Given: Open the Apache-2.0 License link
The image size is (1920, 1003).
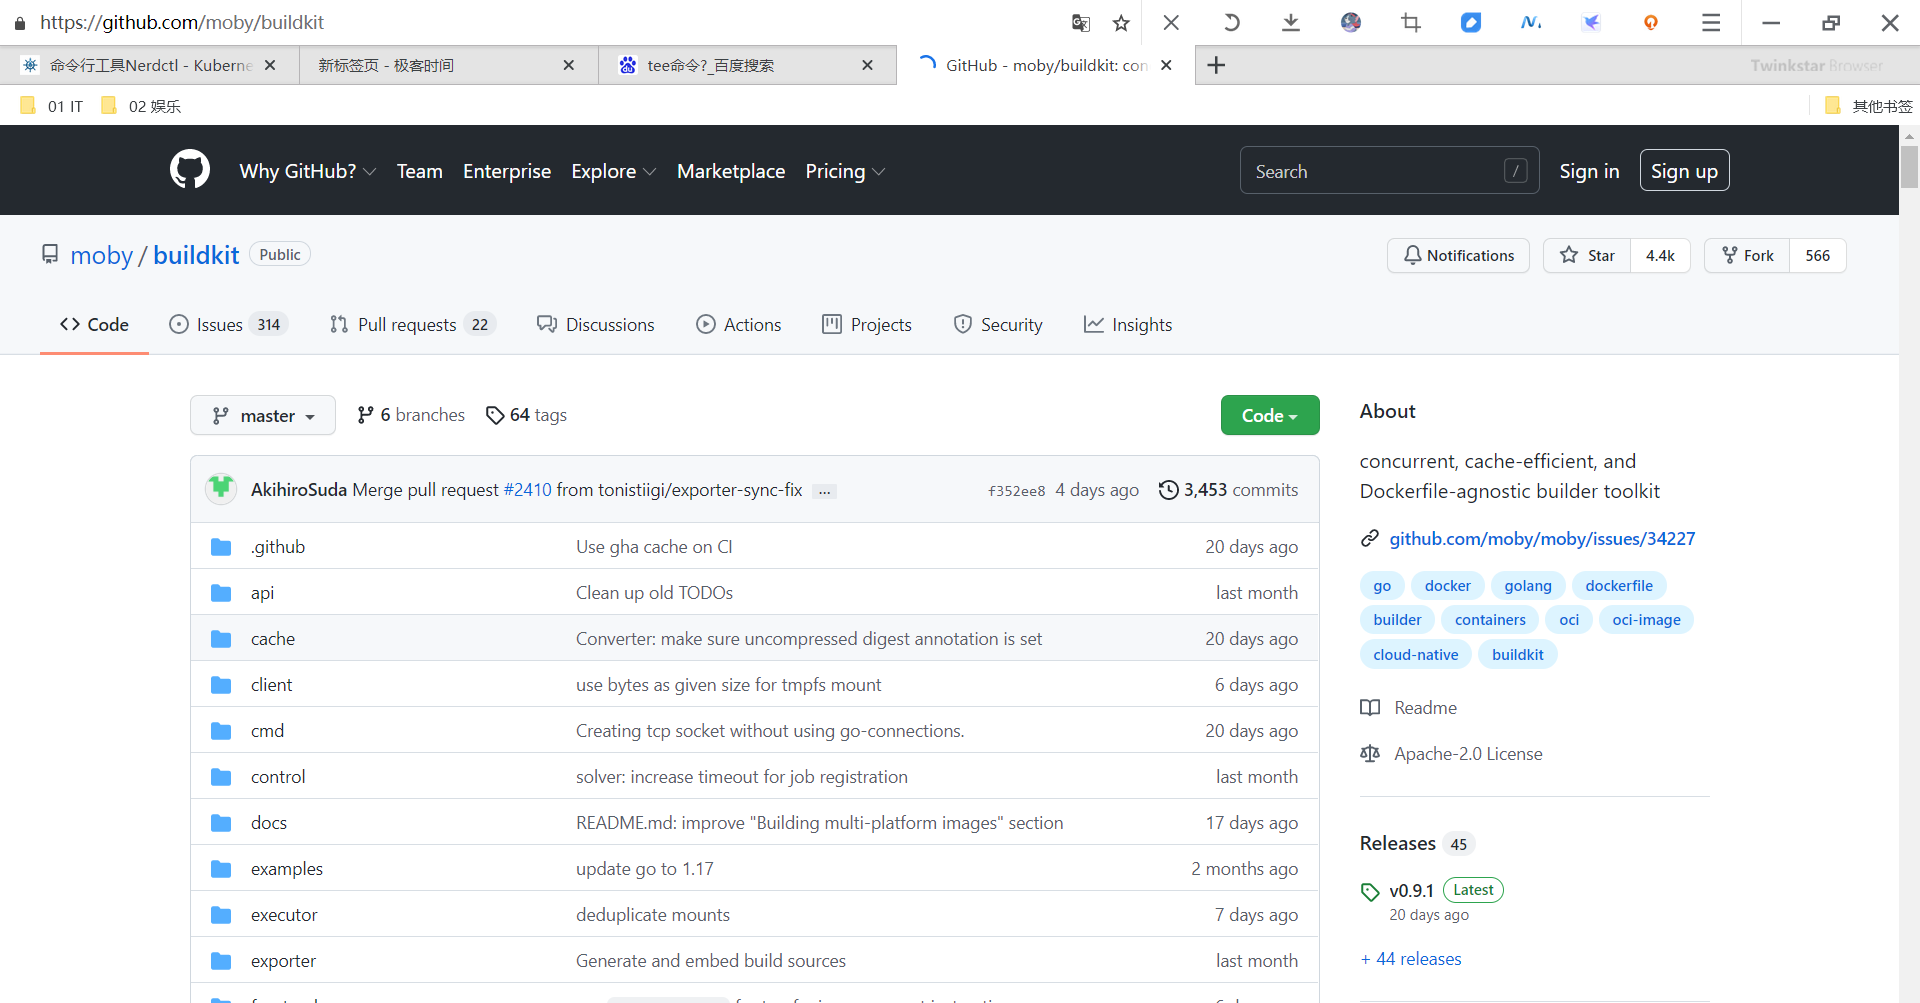Looking at the screenshot, I should point(1468,754).
